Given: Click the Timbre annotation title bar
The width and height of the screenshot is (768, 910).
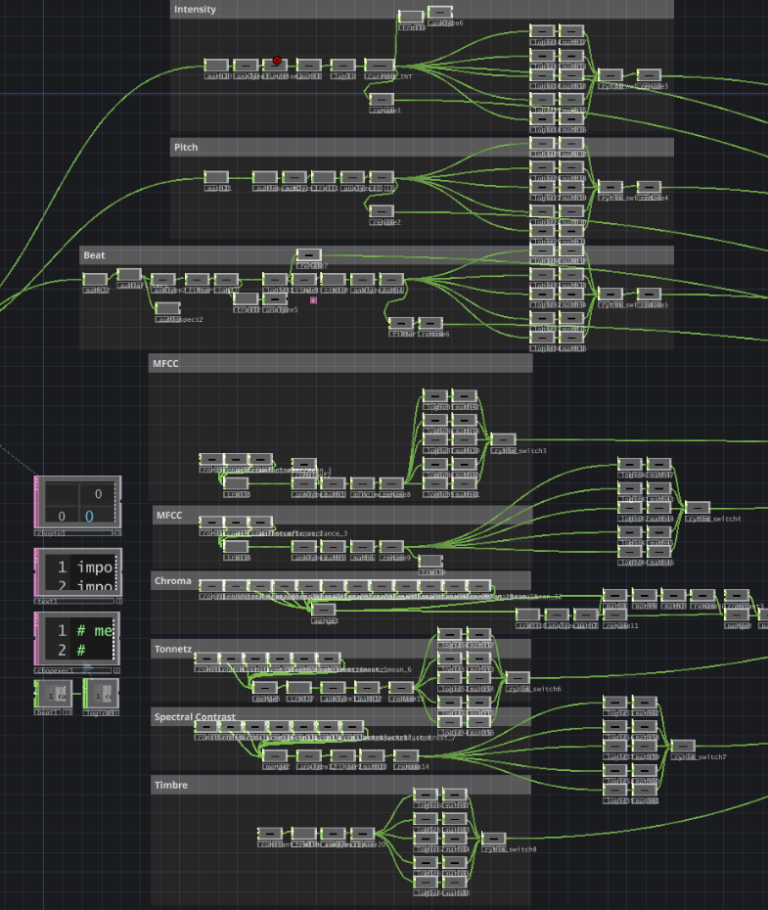Looking at the screenshot, I should (x=340, y=785).
